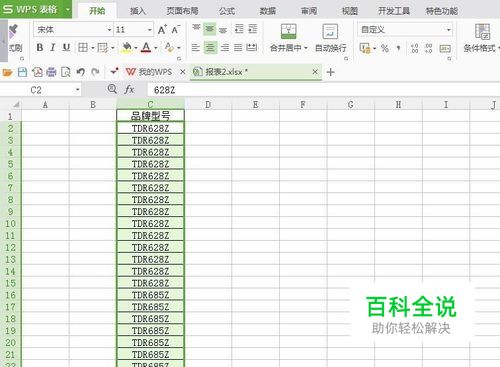Decrease decimal places
Image resolution: width=500 pixels, height=367 pixels.
pyautogui.click(x=429, y=48)
